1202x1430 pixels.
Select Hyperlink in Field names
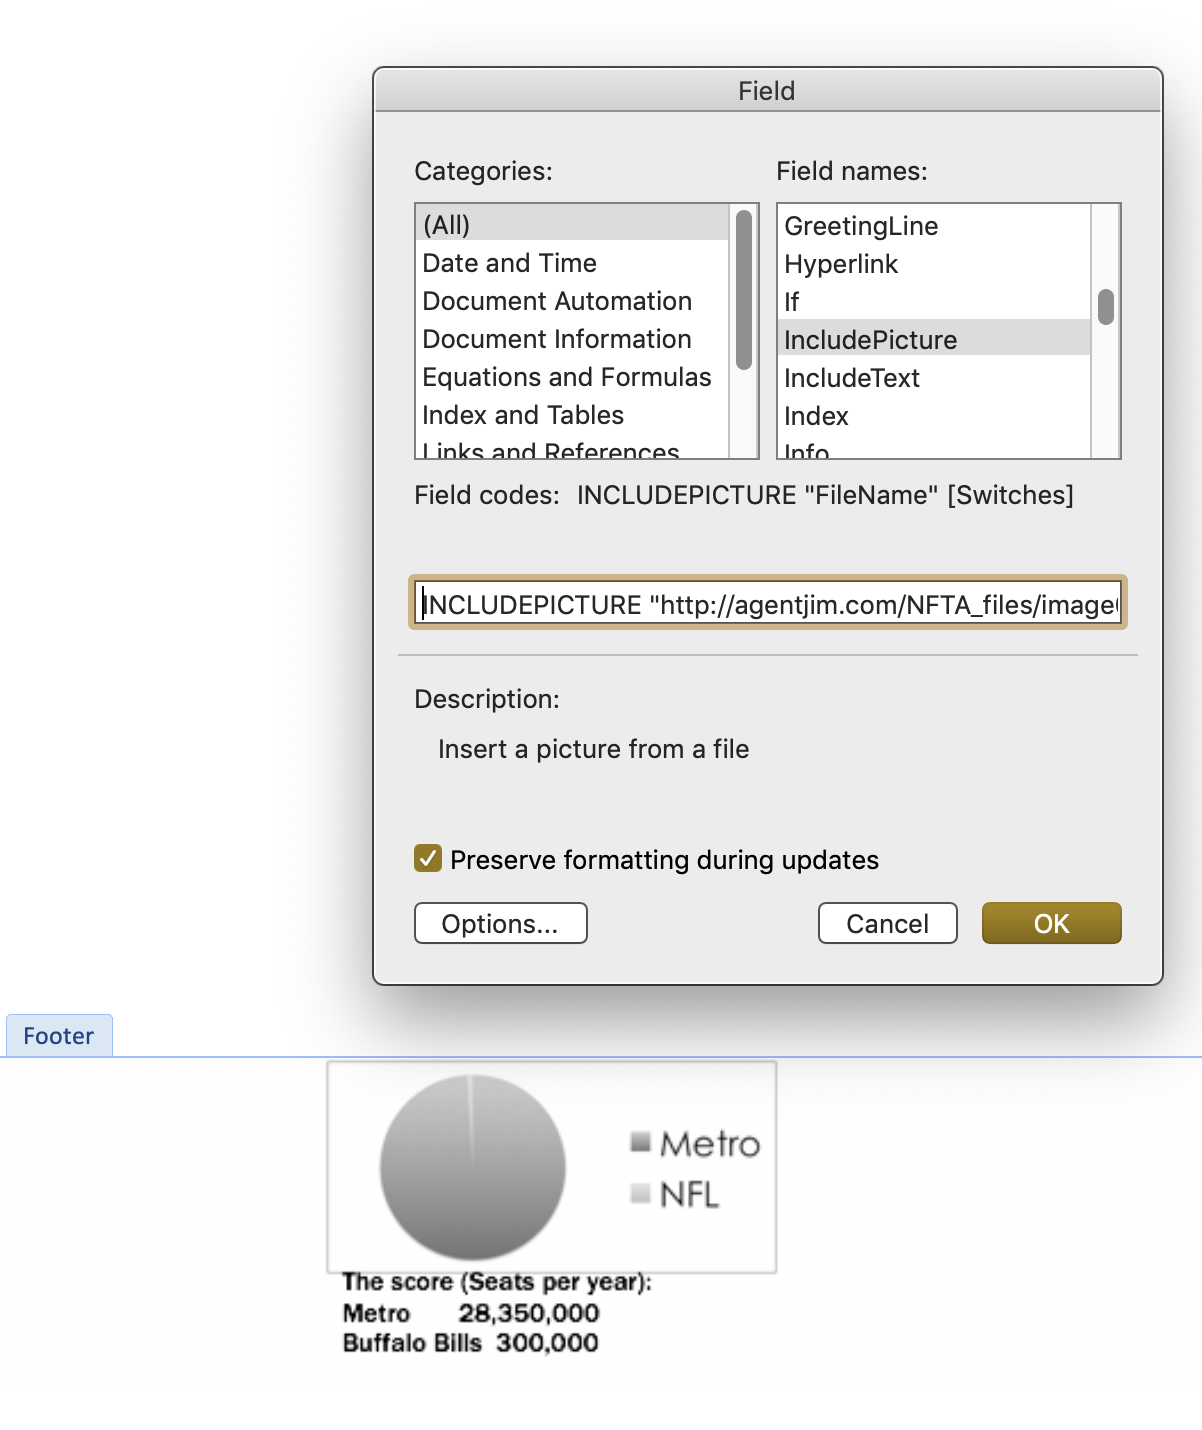pos(934,264)
